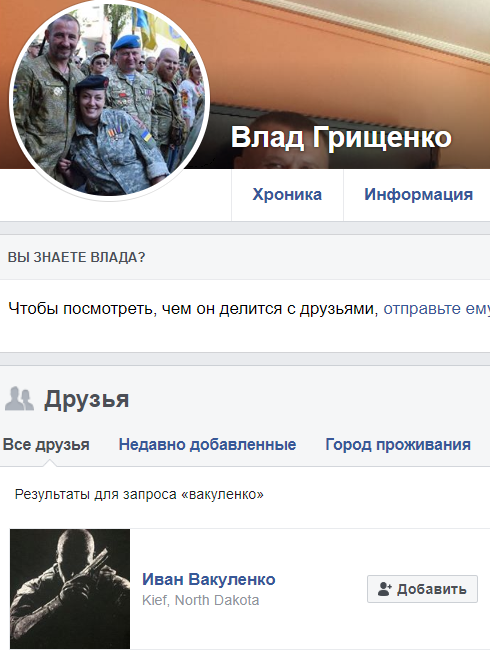The height and width of the screenshot is (663, 490).
Task: Open Иван Вакуленко profile link
Action: (208, 579)
